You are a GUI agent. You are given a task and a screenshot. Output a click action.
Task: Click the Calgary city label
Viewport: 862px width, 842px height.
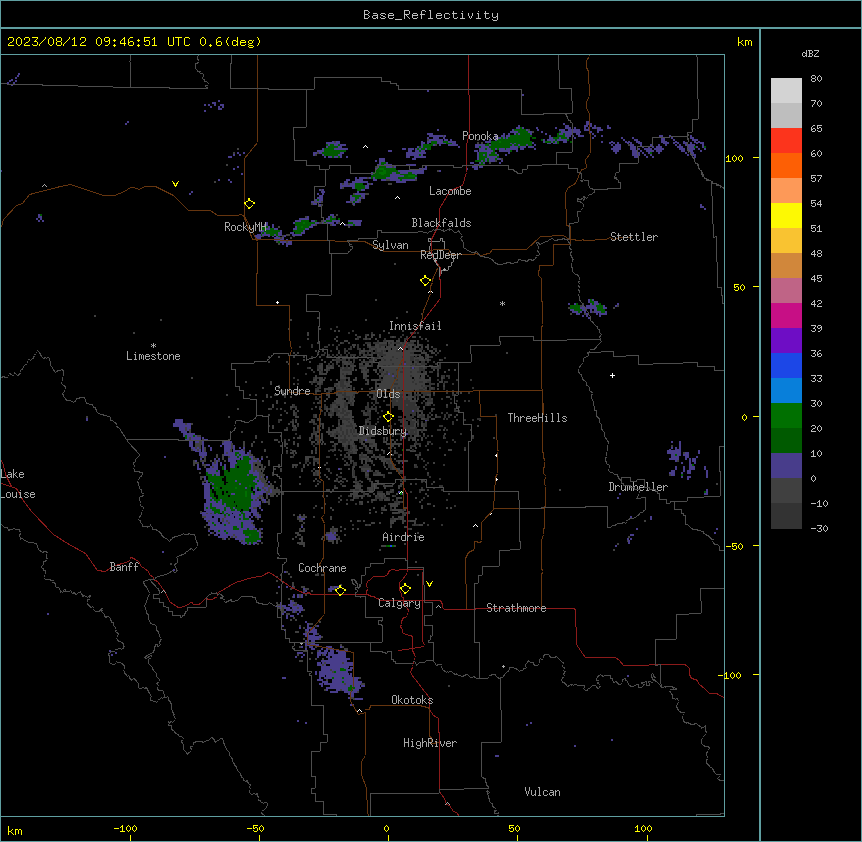coord(400,603)
